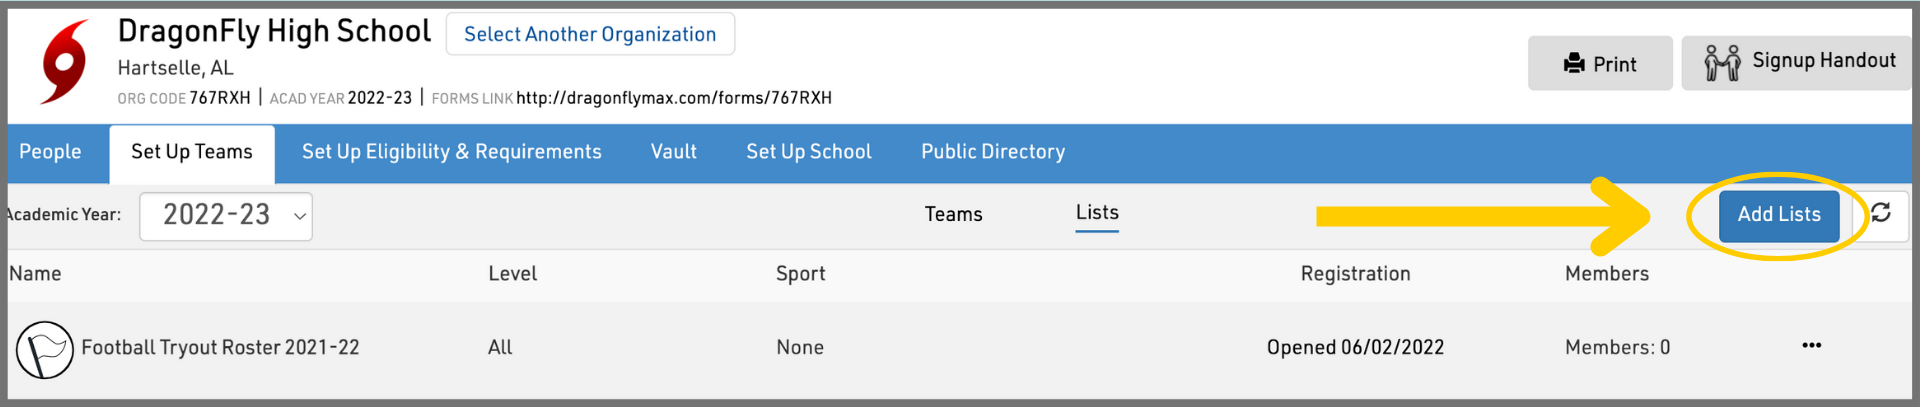Screen dimensions: 1920x408
Task: Click the flag icon for Football Tryout Roster
Action: pos(45,349)
